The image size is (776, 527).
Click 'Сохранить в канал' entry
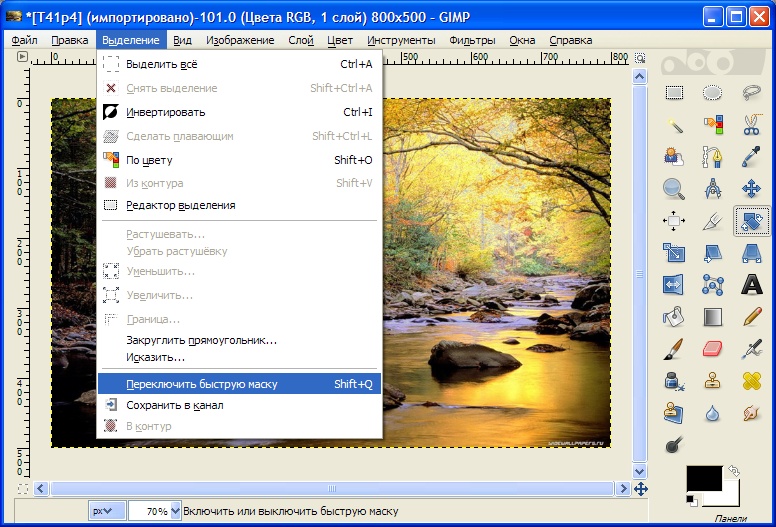[174, 405]
